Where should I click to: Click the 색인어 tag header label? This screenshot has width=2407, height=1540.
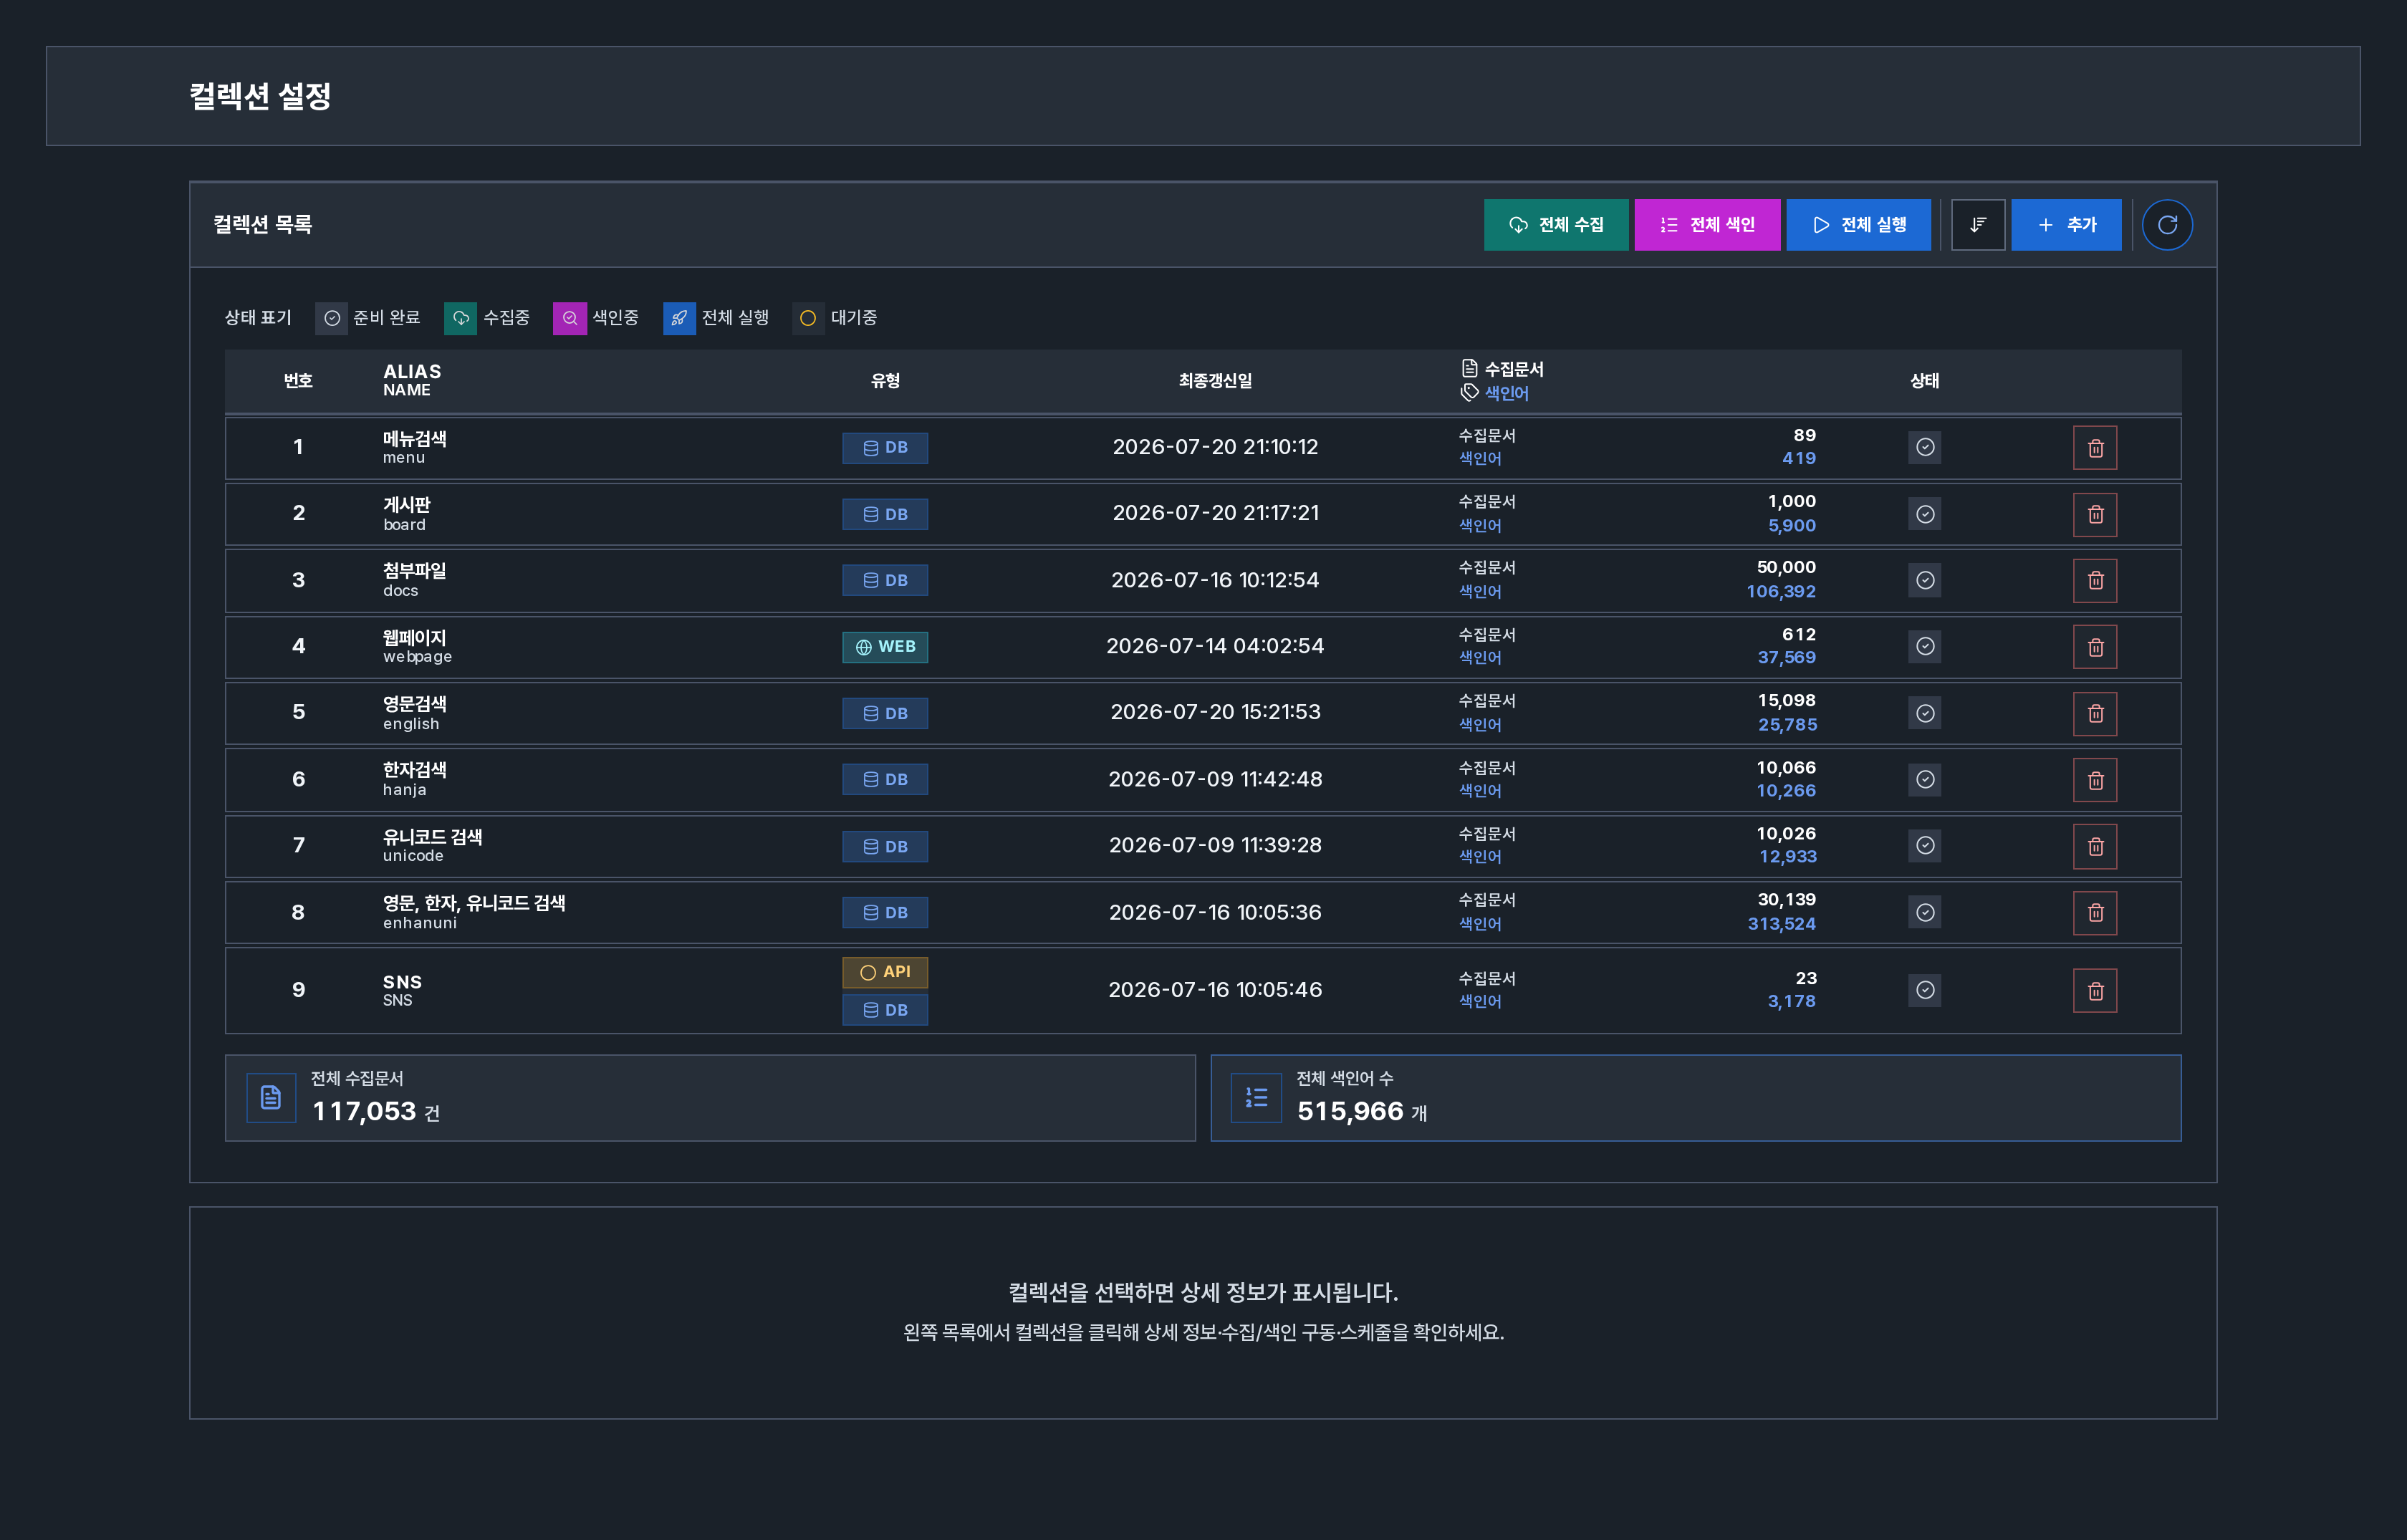pyautogui.click(x=1506, y=394)
